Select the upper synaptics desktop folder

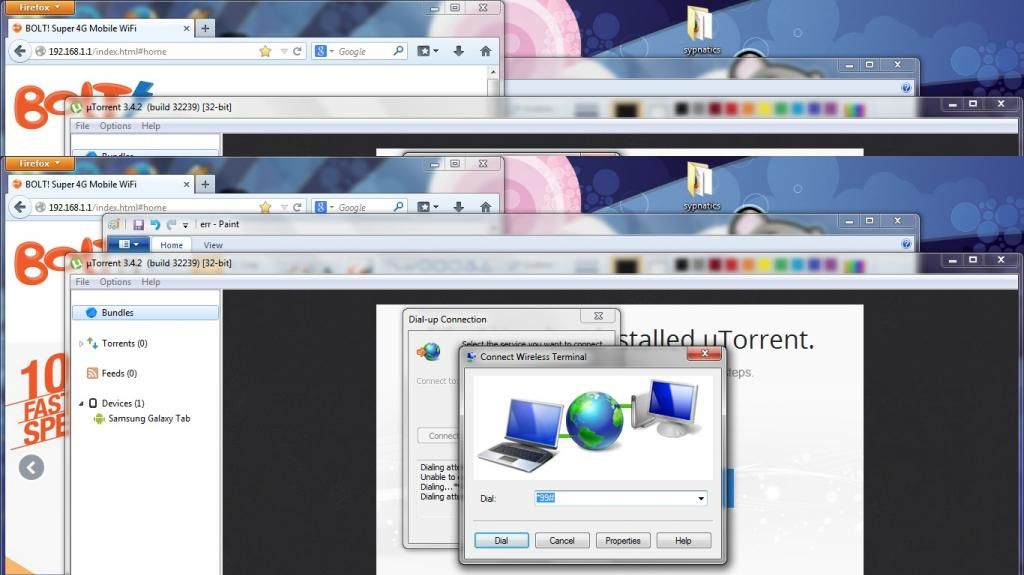[701, 31]
